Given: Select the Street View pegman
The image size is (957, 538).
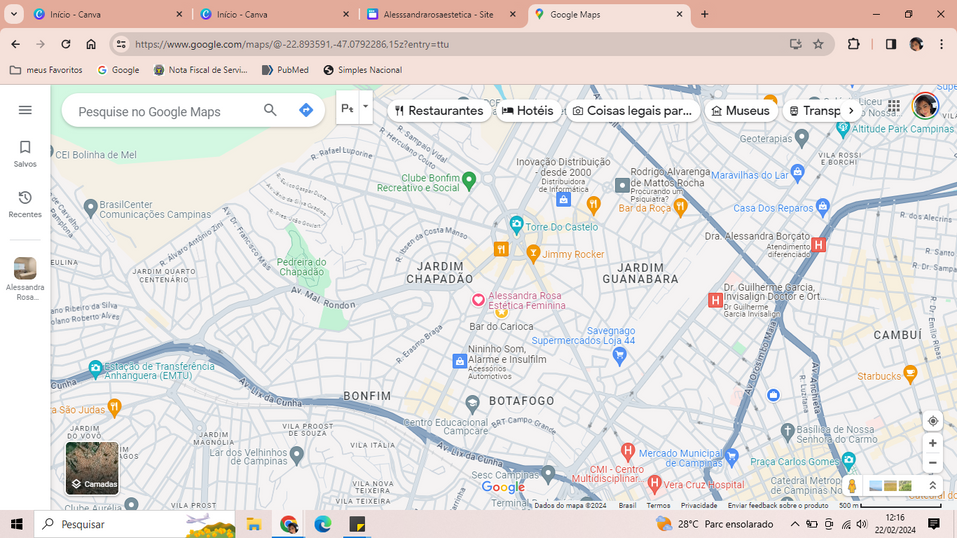Looking at the screenshot, I should click(852, 485).
